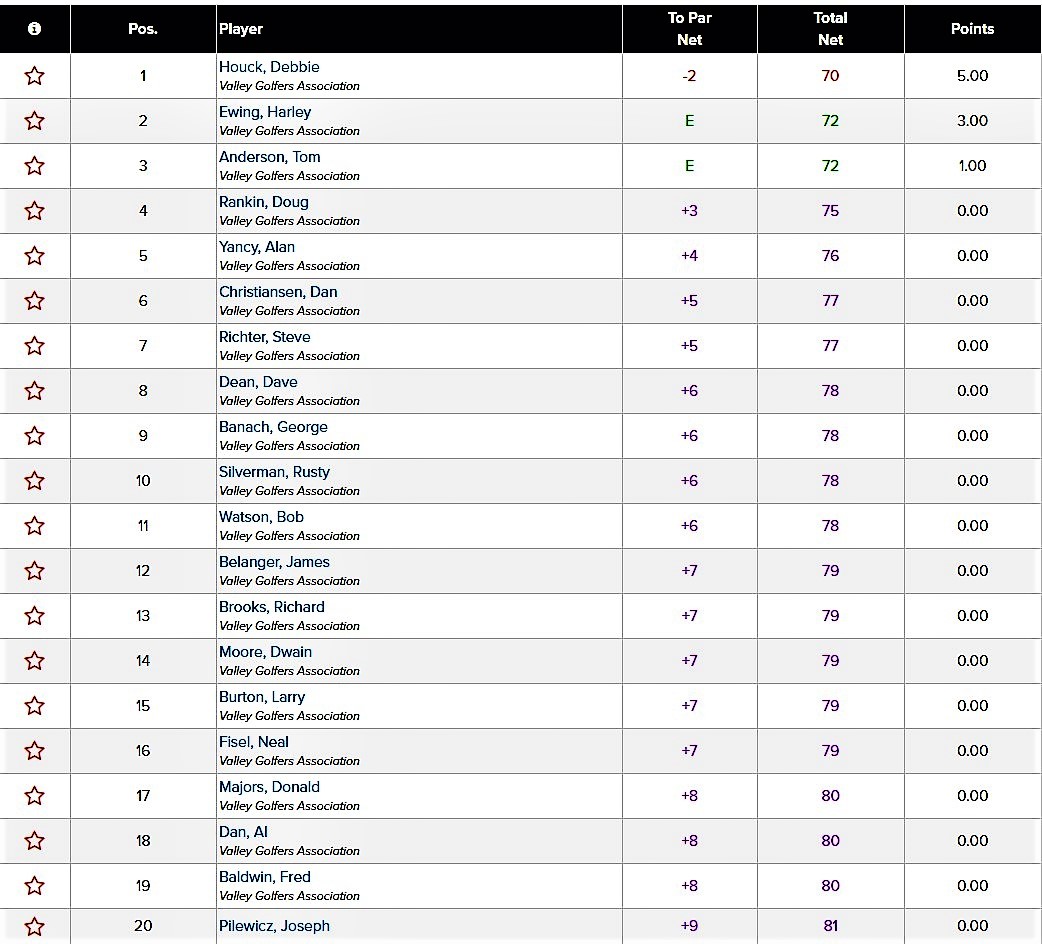The height and width of the screenshot is (944, 1042).
Task: Sort by the Points column header
Action: pyautogui.click(x=972, y=29)
